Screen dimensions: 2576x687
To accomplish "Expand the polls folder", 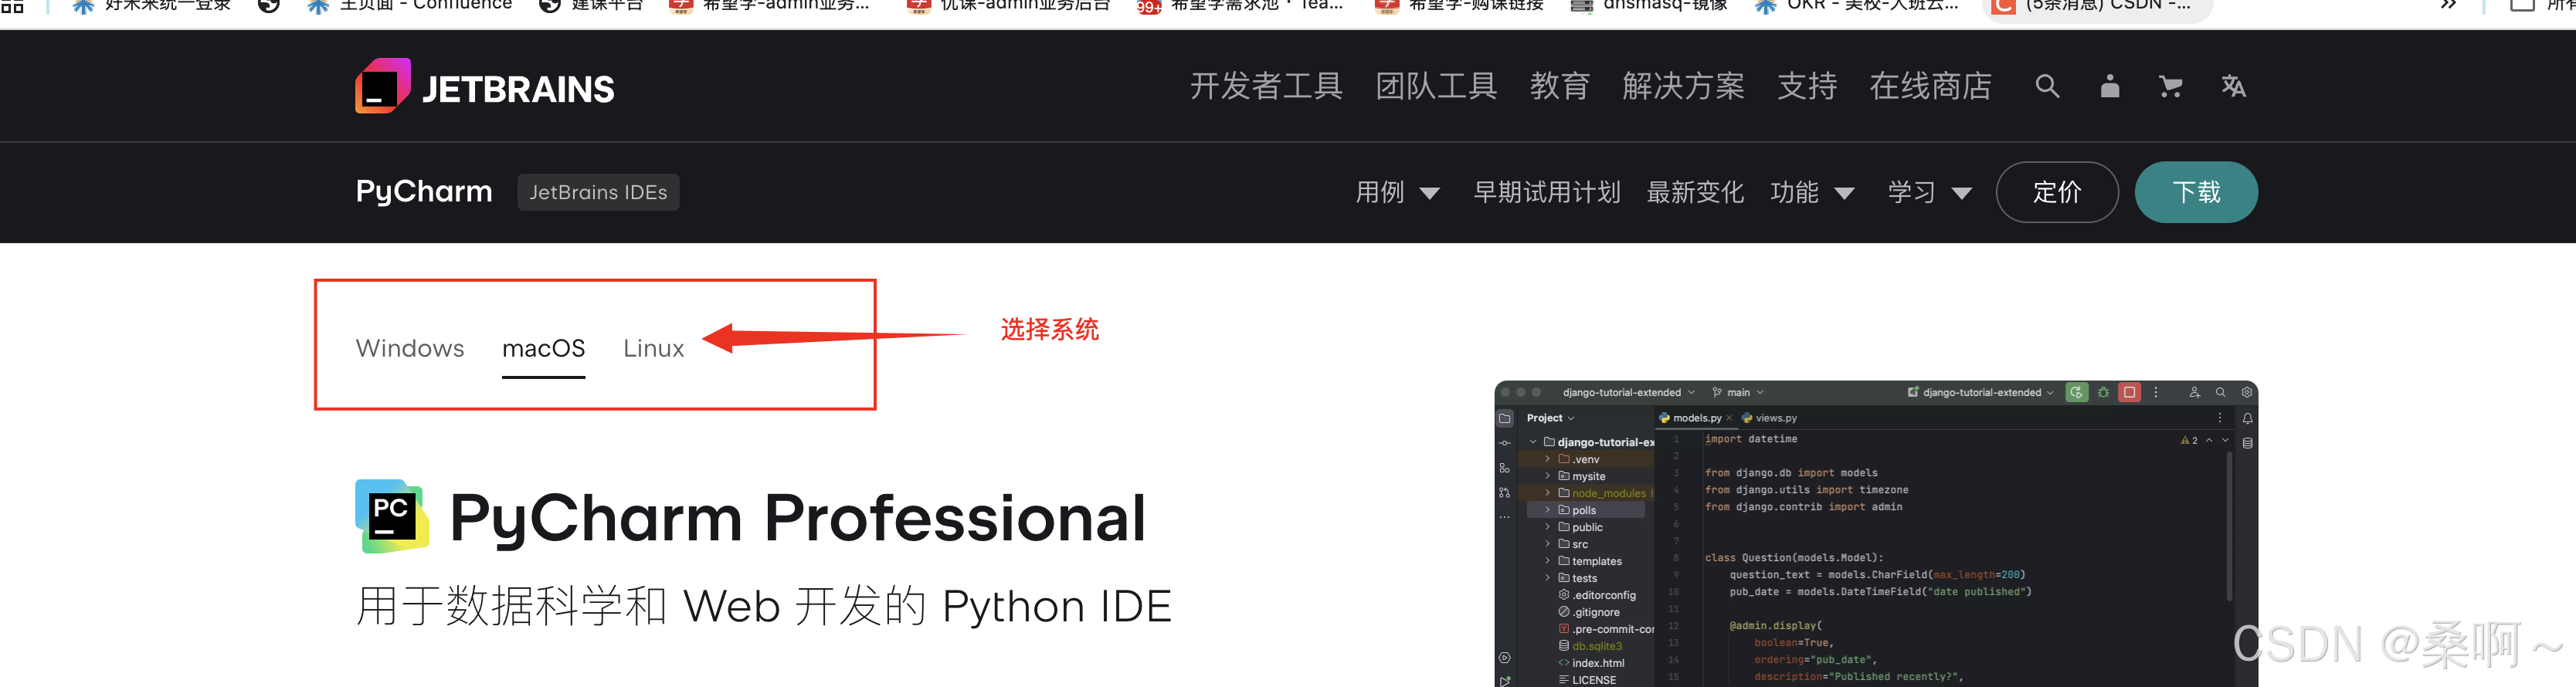I will click(x=1548, y=510).
